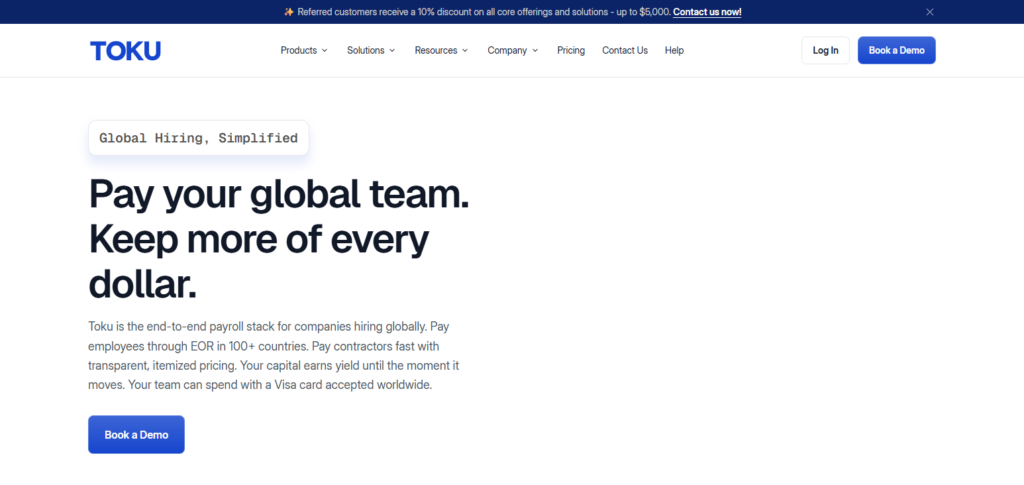The height and width of the screenshot is (485, 1024).
Task: Dismiss the referral discount banner
Action: (x=930, y=12)
